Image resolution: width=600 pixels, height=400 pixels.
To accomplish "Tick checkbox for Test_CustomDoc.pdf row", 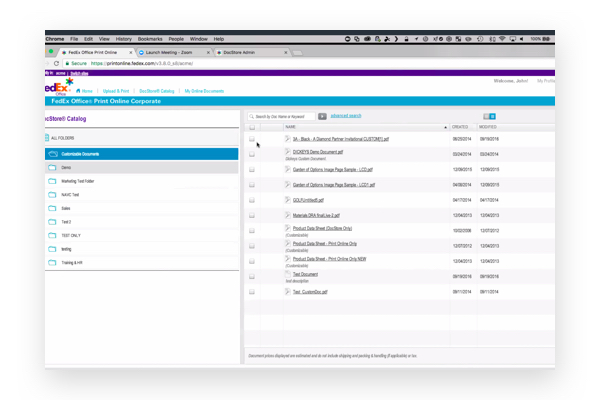I will click(x=252, y=292).
